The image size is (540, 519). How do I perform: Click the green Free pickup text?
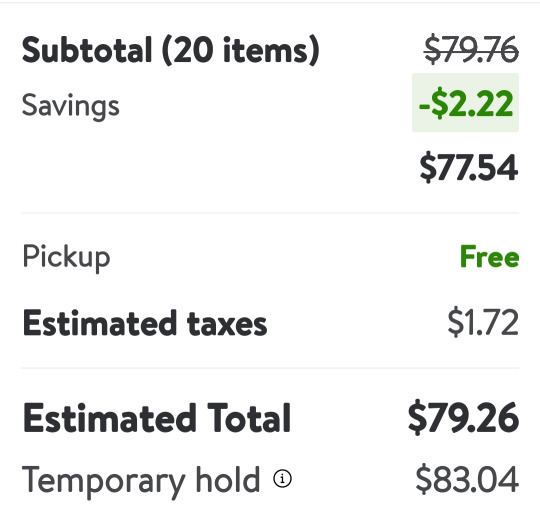489,257
